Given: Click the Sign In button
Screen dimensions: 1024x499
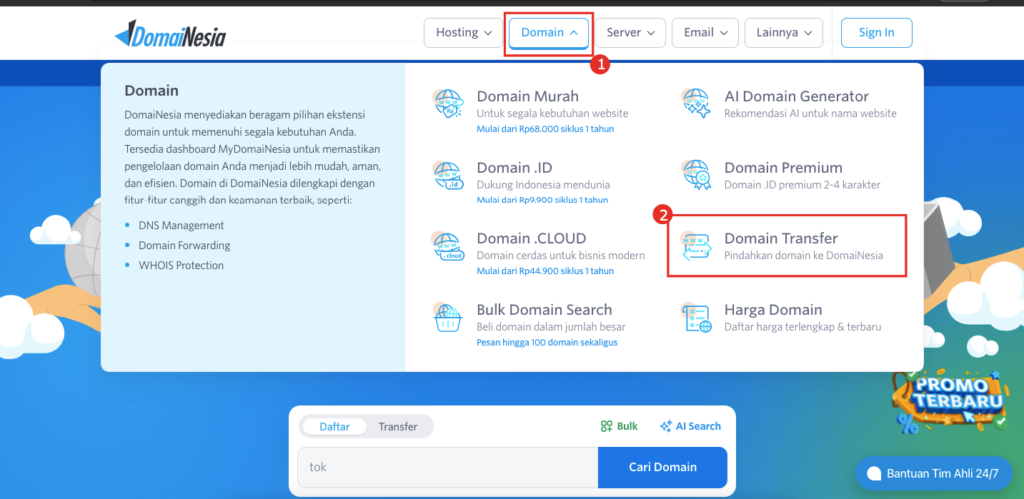Looking at the screenshot, I should click(x=876, y=33).
